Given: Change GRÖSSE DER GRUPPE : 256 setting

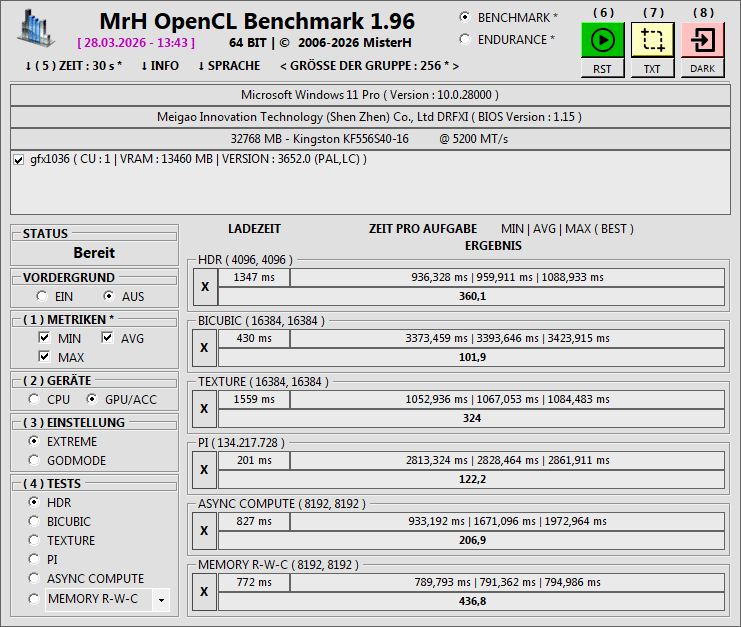Looking at the screenshot, I should point(370,66).
